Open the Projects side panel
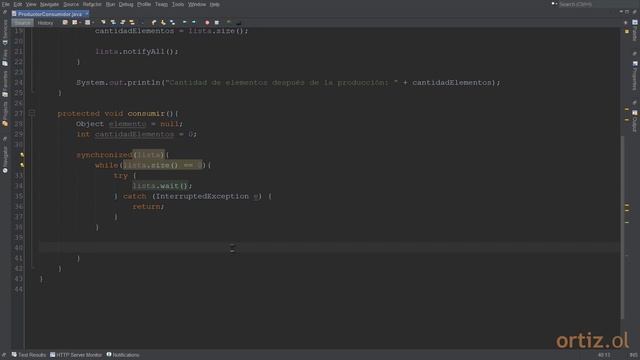640x360 pixels. coord(5,114)
